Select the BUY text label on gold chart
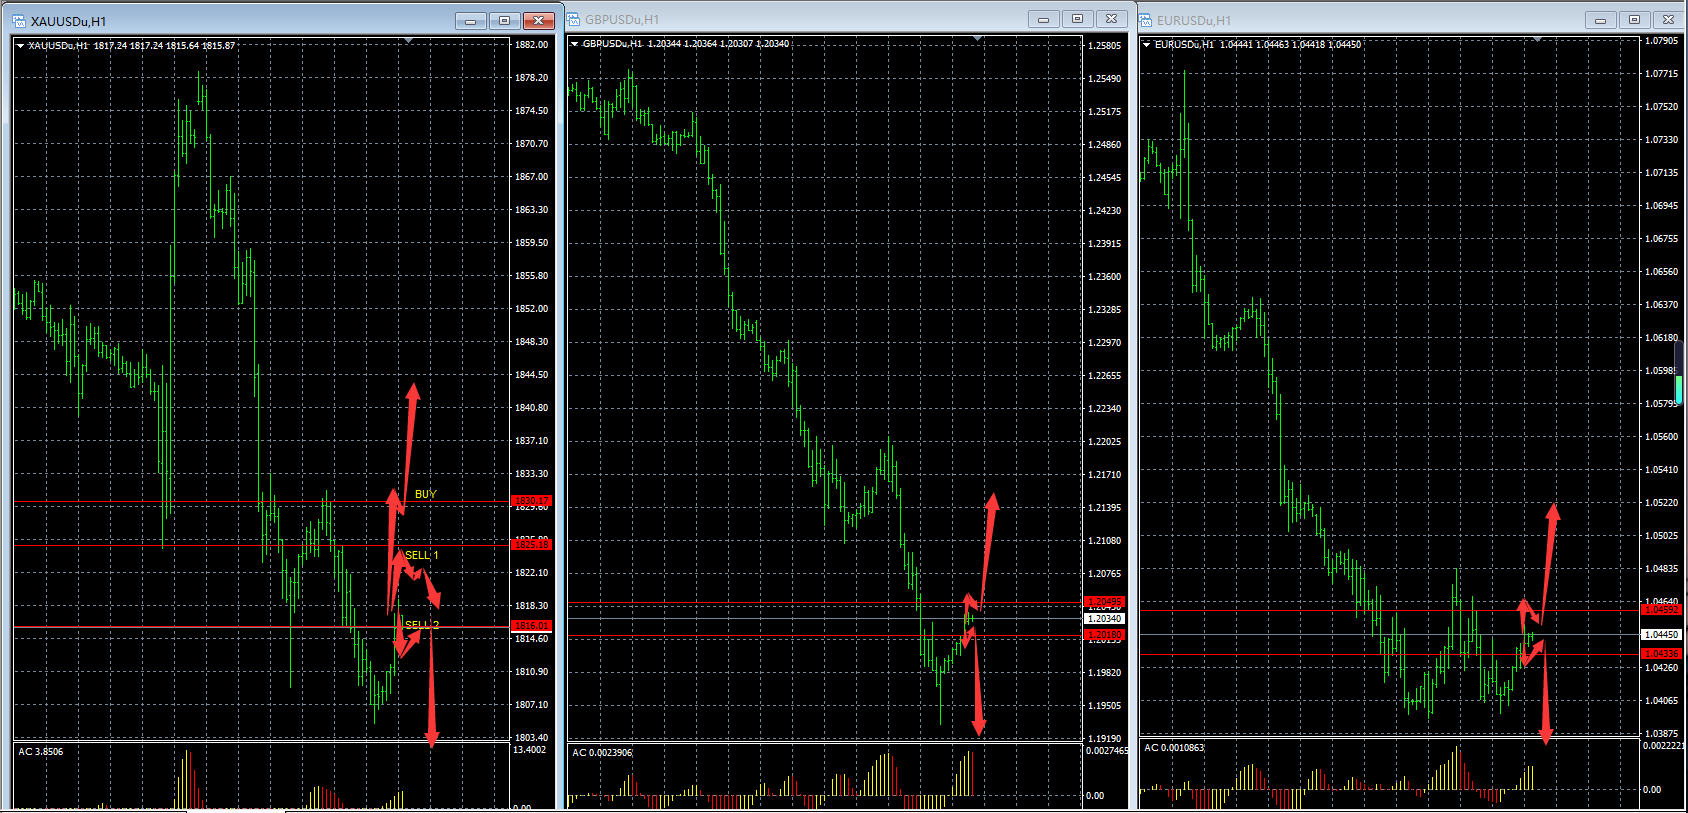The height and width of the screenshot is (813, 1688). 425,494
